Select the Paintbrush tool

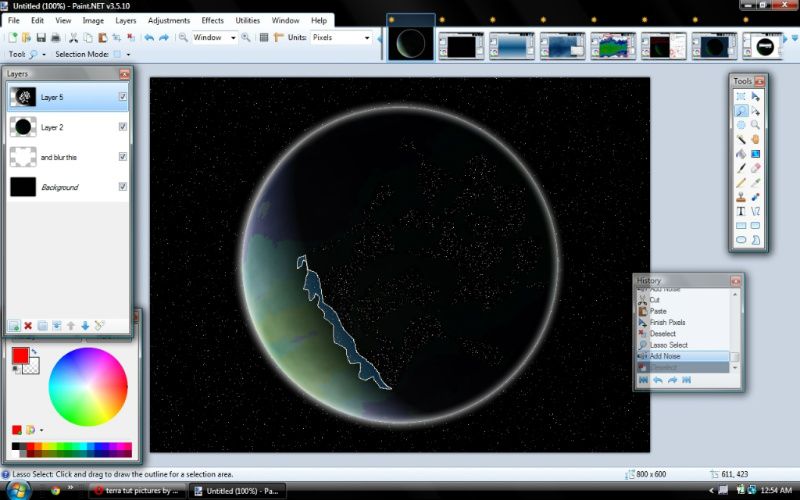741,168
